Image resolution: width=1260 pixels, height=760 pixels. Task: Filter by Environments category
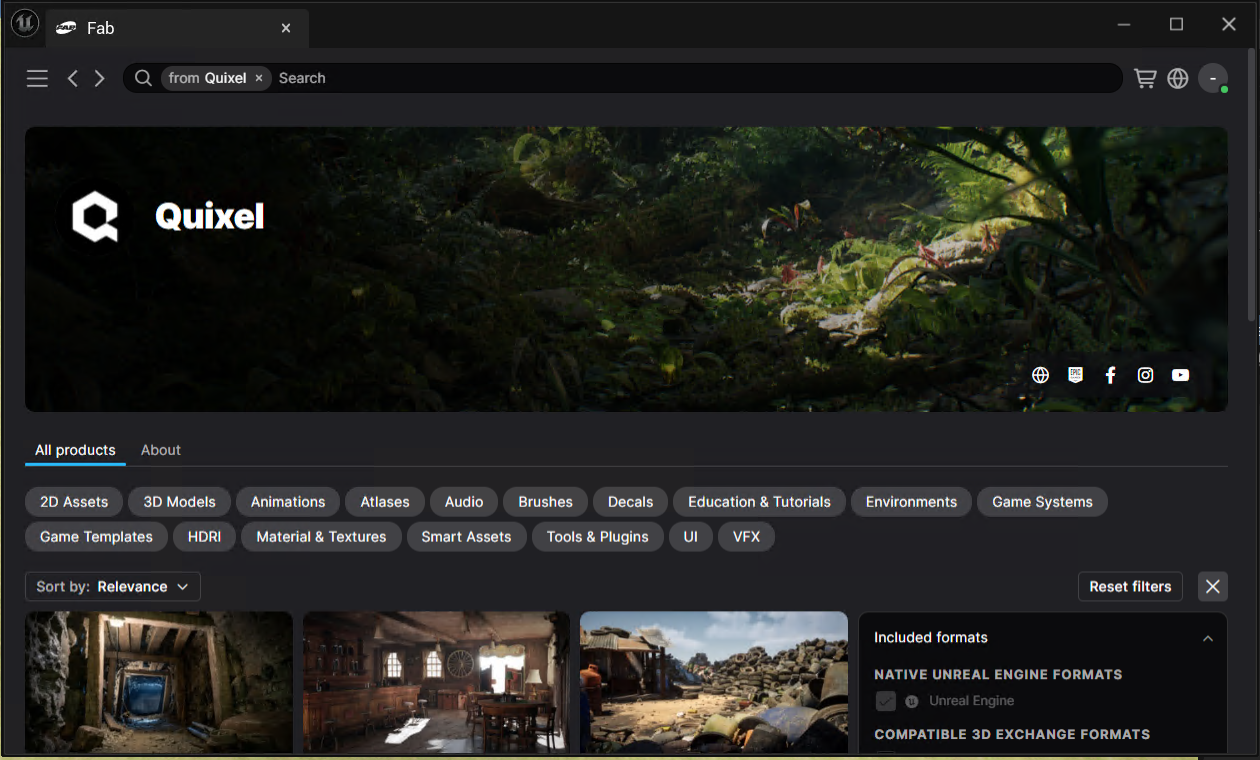tap(911, 502)
